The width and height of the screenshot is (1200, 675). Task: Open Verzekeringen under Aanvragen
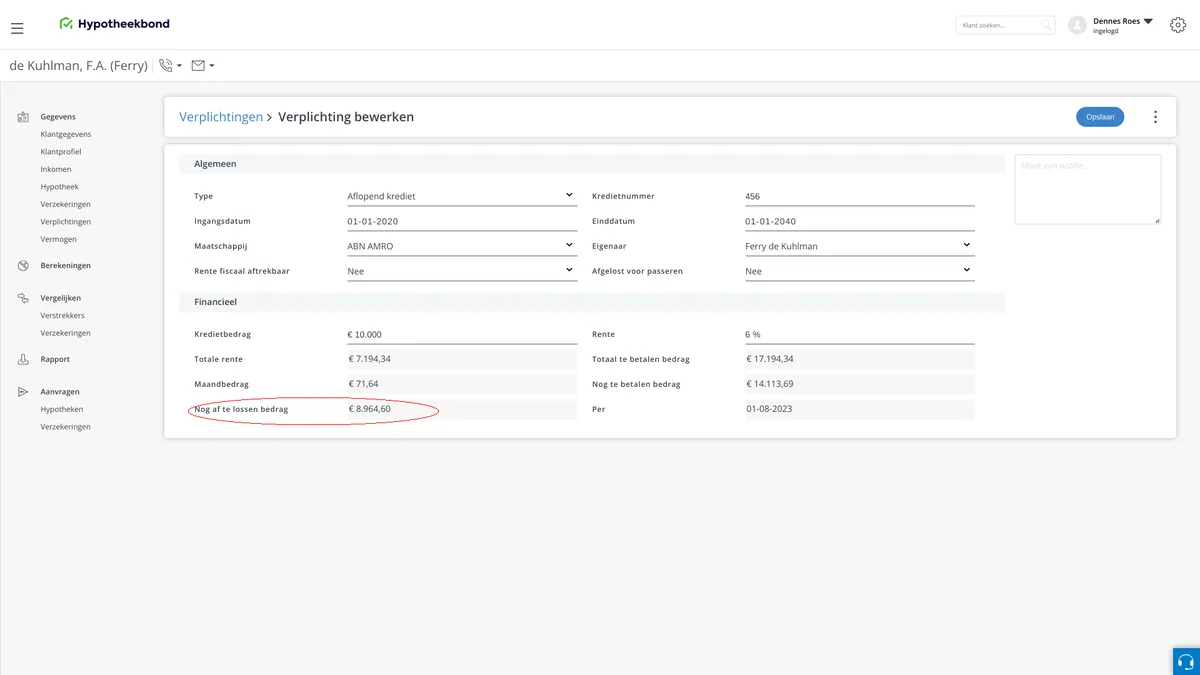tap(66, 427)
